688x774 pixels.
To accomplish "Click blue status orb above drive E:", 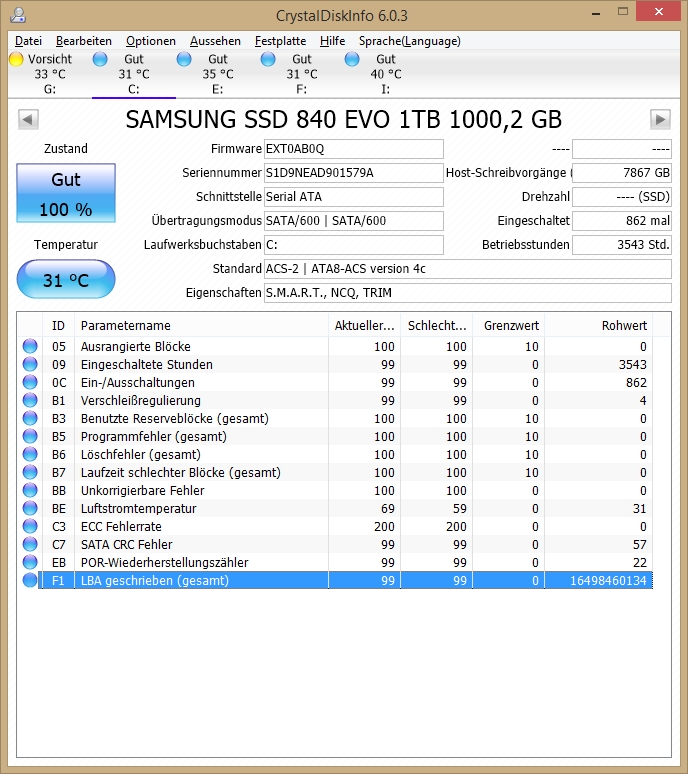I will (x=184, y=59).
